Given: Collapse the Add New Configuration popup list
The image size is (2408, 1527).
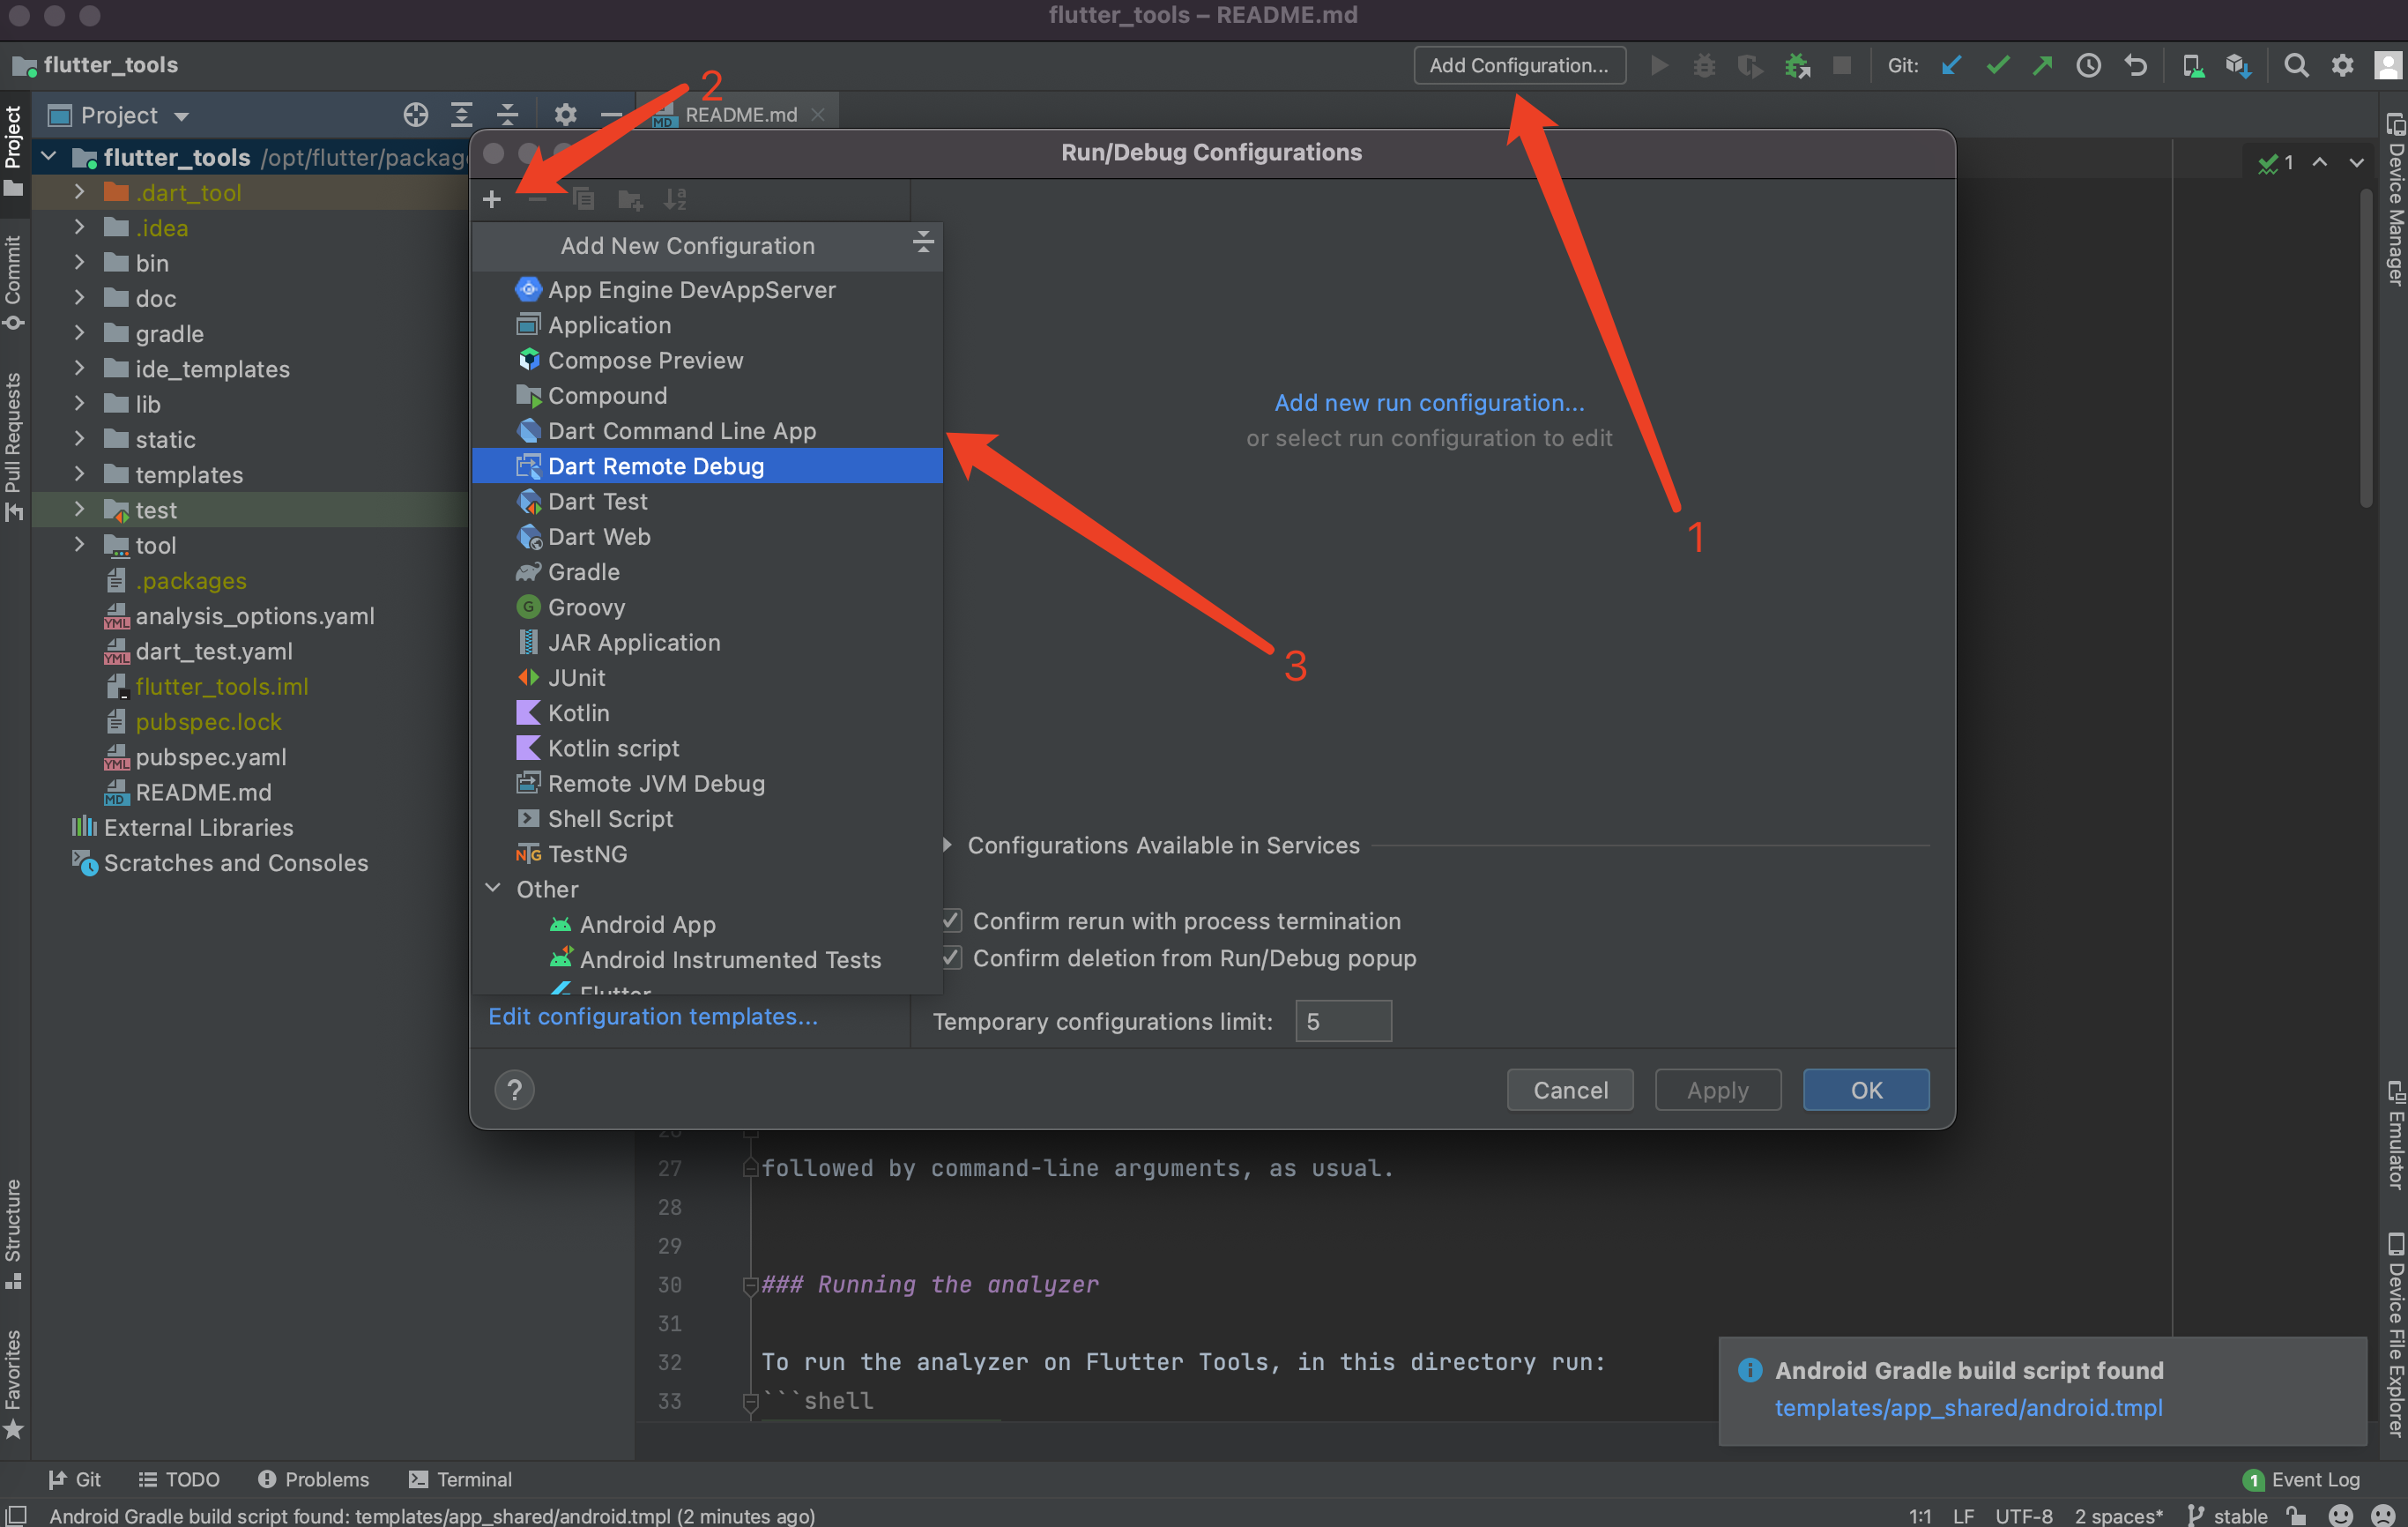Looking at the screenshot, I should (x=922, y=241).
